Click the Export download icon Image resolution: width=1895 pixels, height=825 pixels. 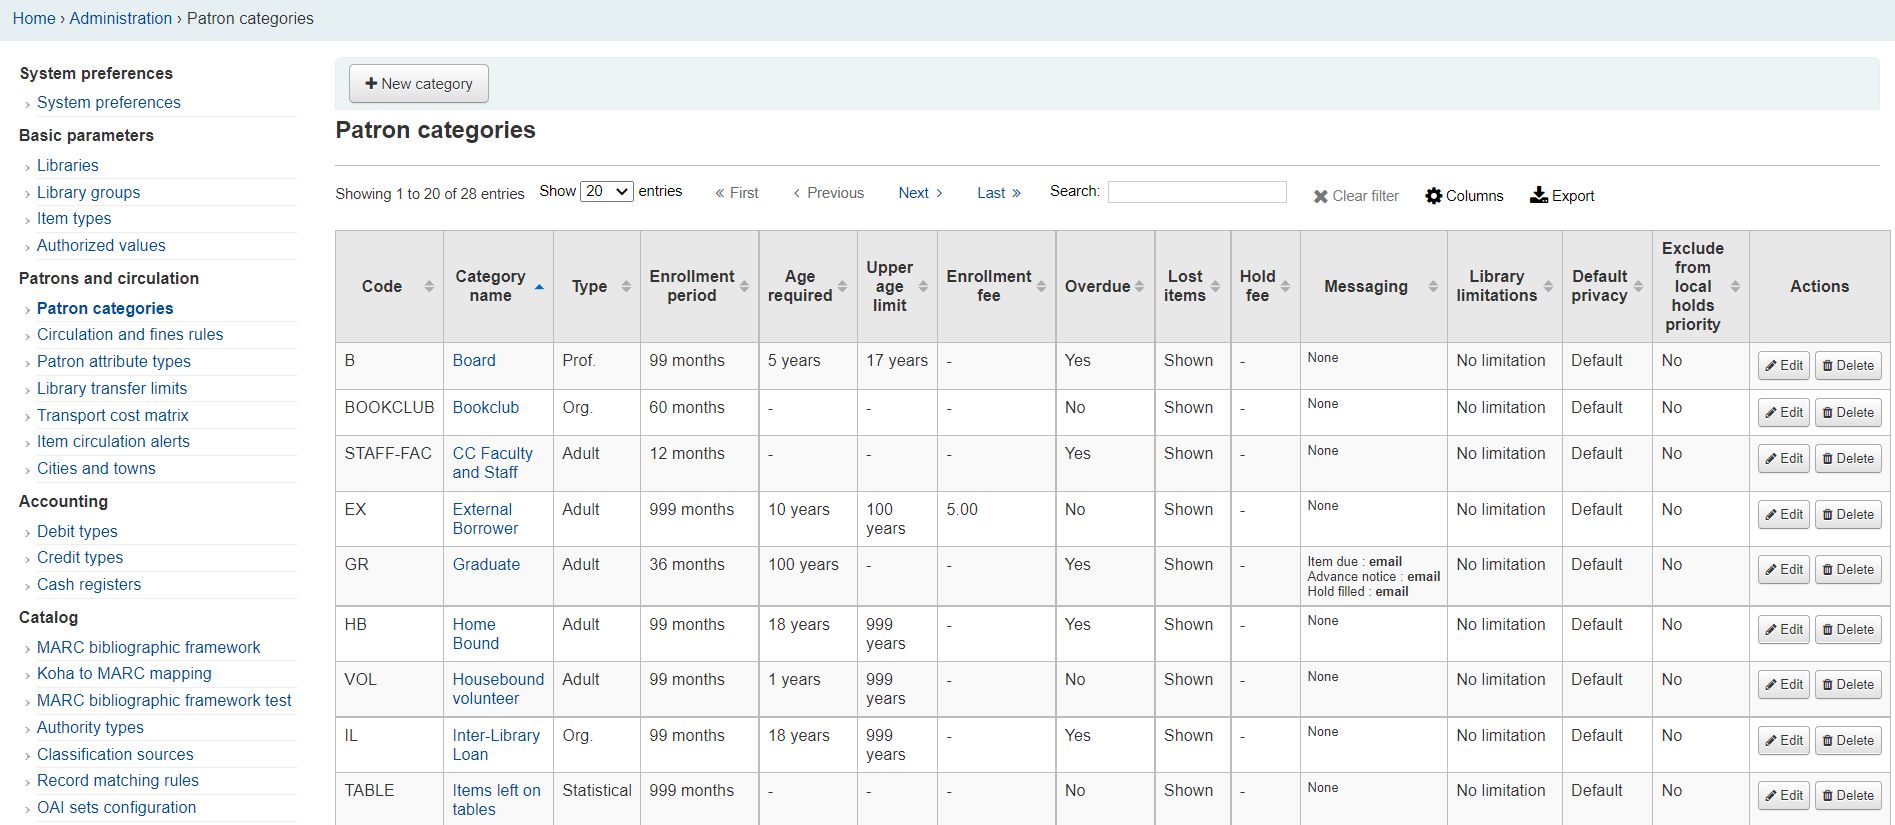coord(1539,195)
